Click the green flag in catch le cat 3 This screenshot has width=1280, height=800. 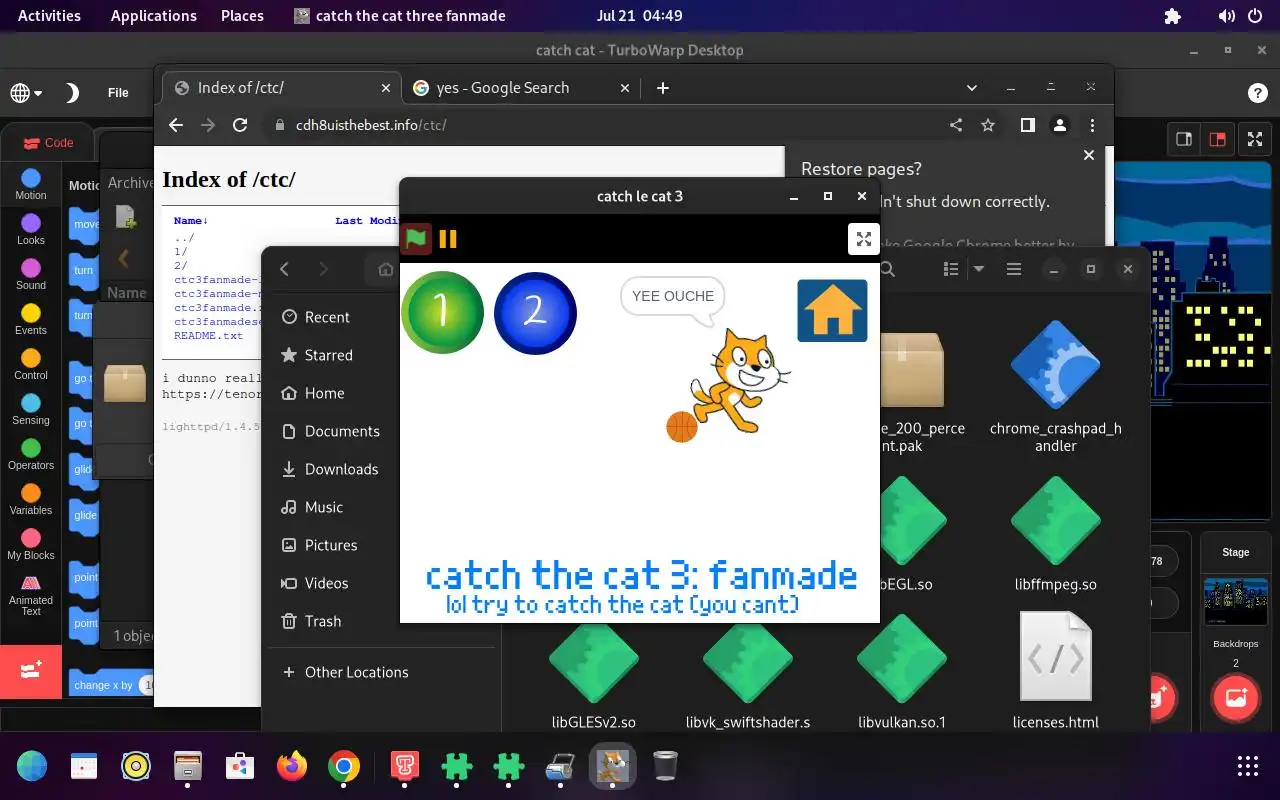click(x=416, y=239)
